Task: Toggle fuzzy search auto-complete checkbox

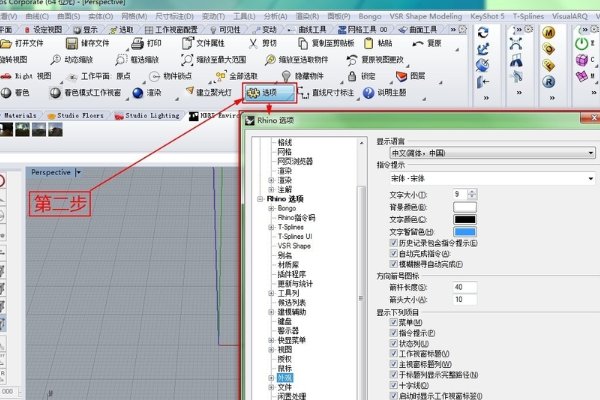Action: point(393,264)
